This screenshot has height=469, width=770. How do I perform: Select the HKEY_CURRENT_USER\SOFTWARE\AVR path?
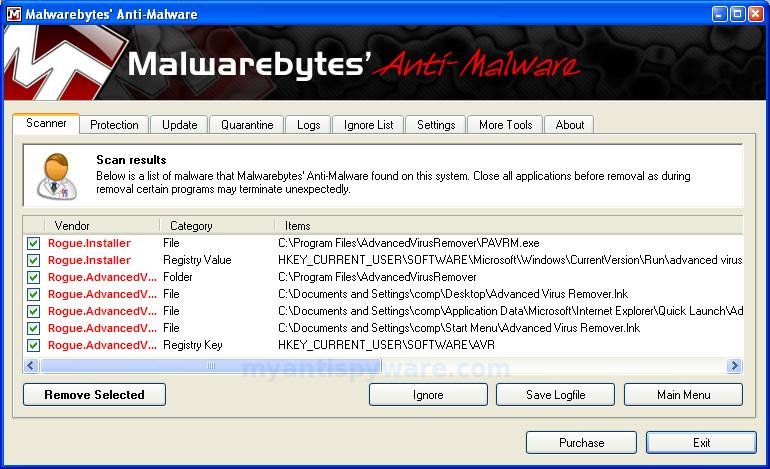(386, 345)
